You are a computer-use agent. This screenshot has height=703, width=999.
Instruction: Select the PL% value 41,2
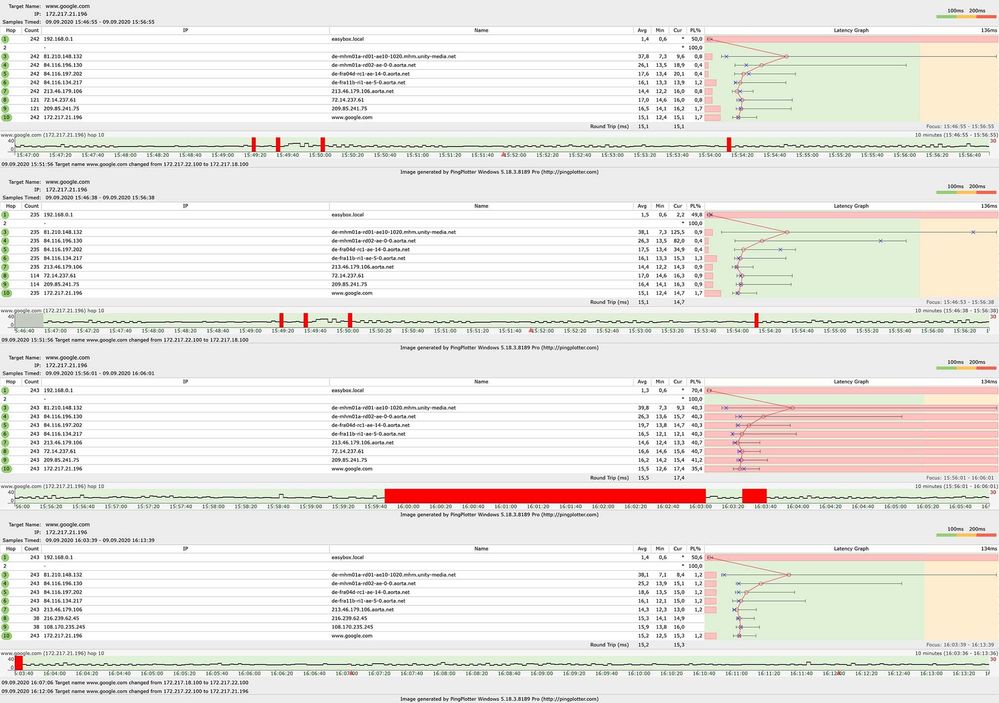pyautogui.click(x=696, y=460)
